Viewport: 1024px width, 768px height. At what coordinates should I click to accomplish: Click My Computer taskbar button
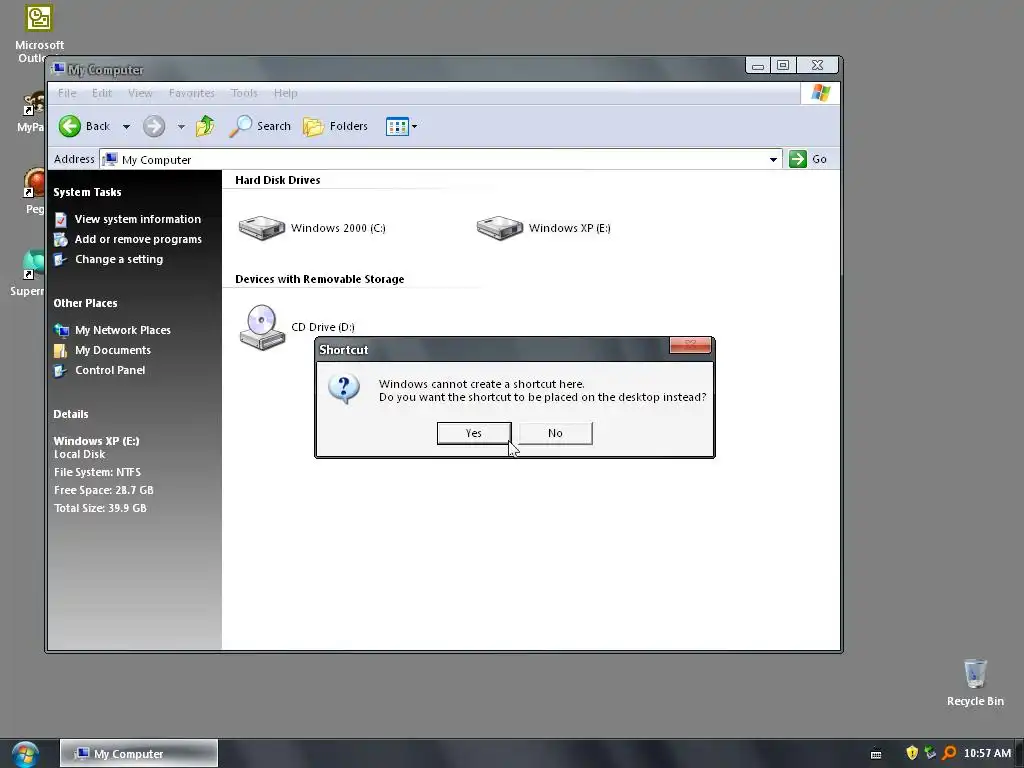click(x=139, y=754)
